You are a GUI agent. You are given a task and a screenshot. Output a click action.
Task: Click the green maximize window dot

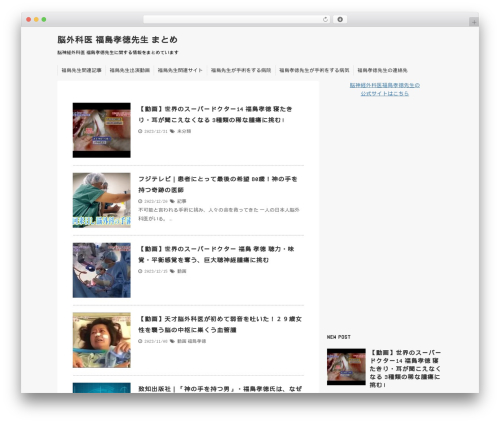(44, 19)
